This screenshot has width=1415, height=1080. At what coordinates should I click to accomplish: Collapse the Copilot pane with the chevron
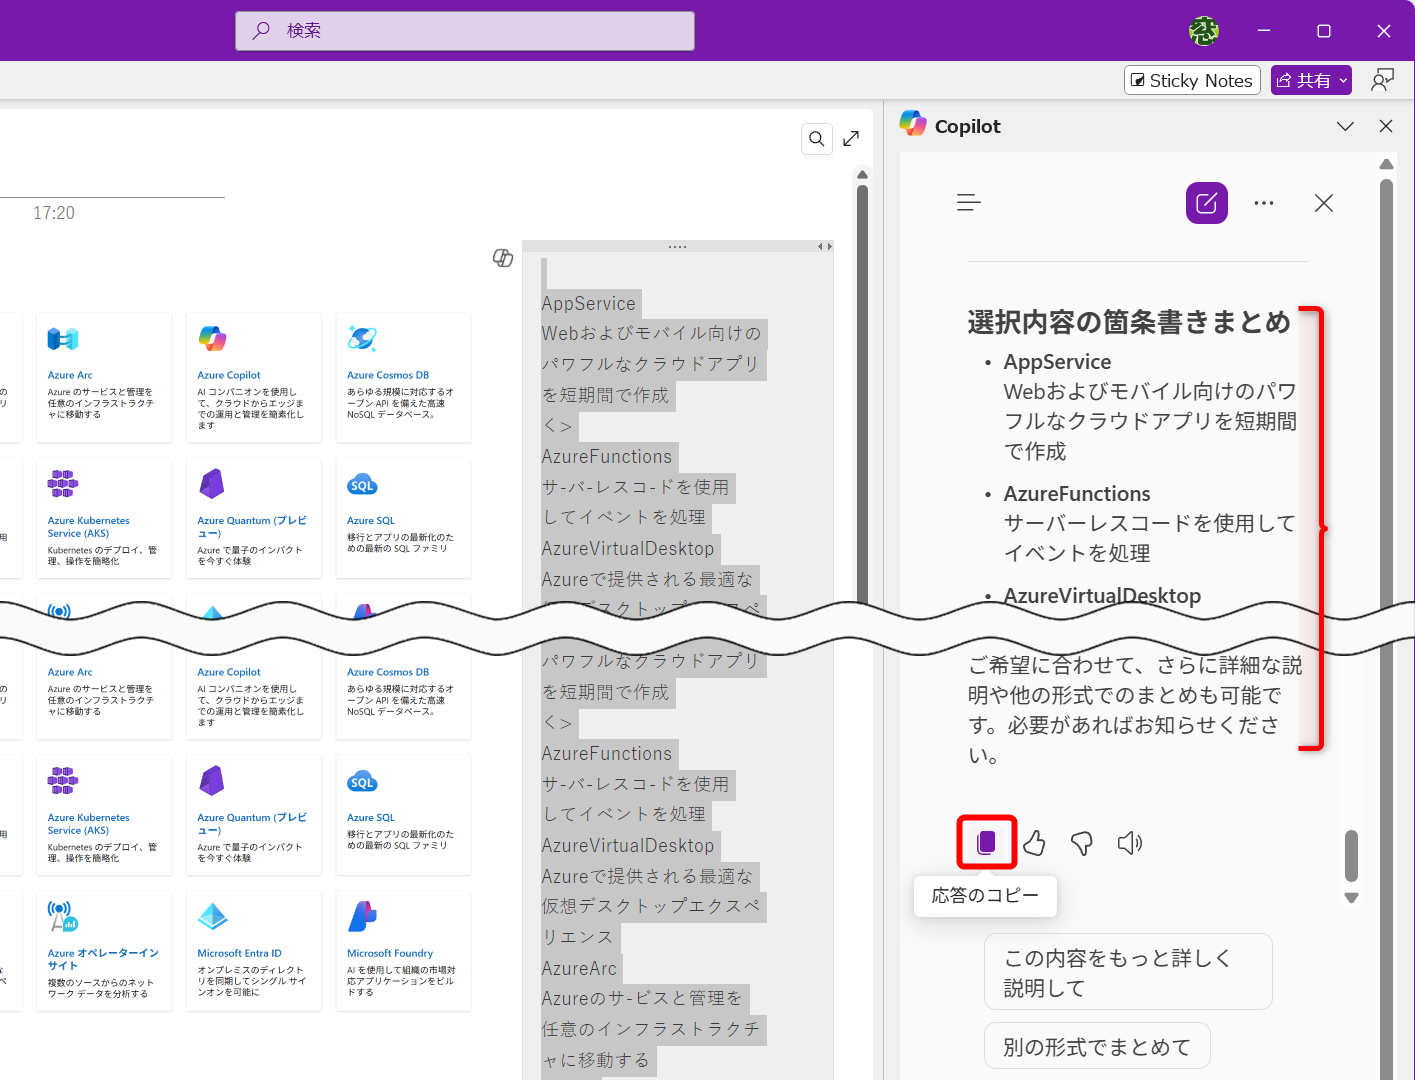pyautogui.click(x=1345, y=126)
